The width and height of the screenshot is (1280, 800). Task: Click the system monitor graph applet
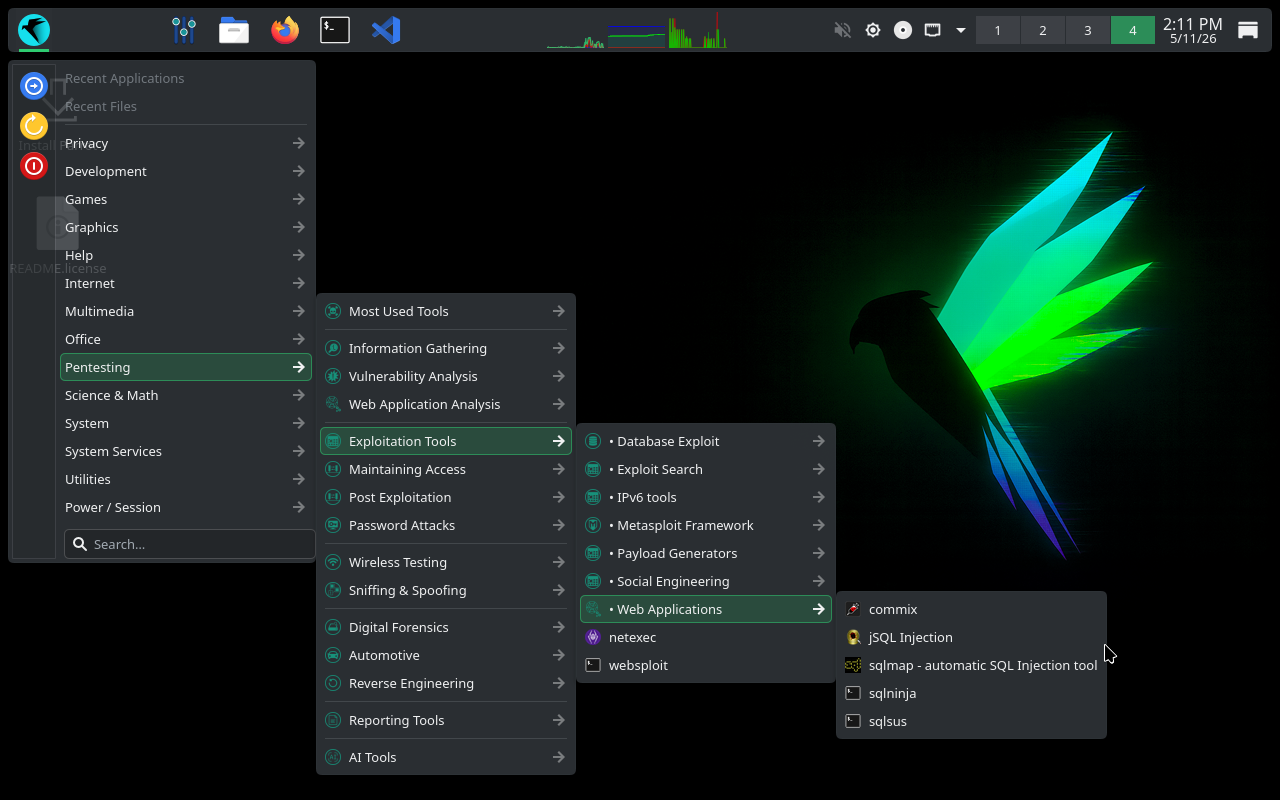tap(636, 30)
